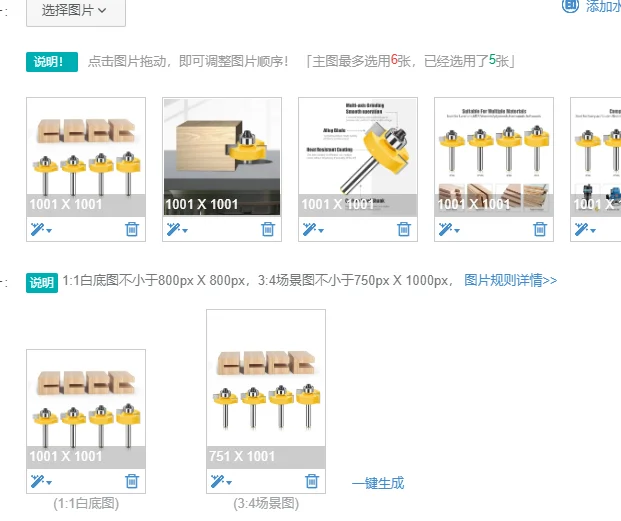Delete the first main image with wood blocks
The height and width of the screenshot is (521, 621).
pos(132,229)
